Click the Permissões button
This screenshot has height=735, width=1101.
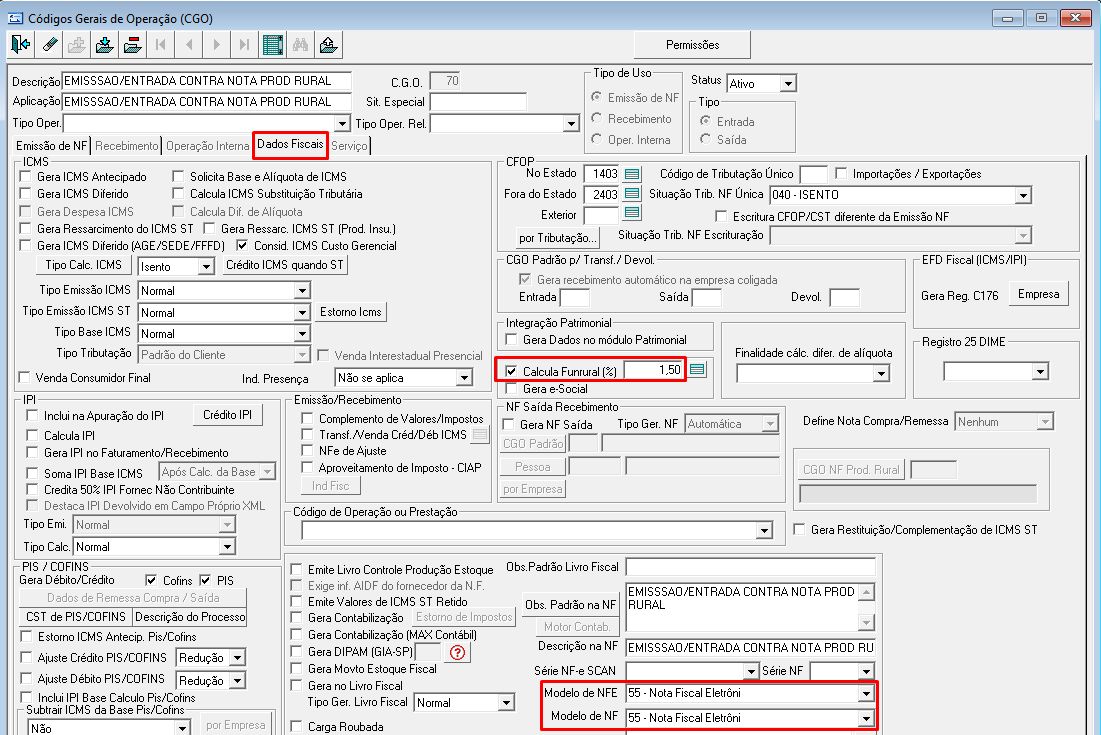pos(692,45)
